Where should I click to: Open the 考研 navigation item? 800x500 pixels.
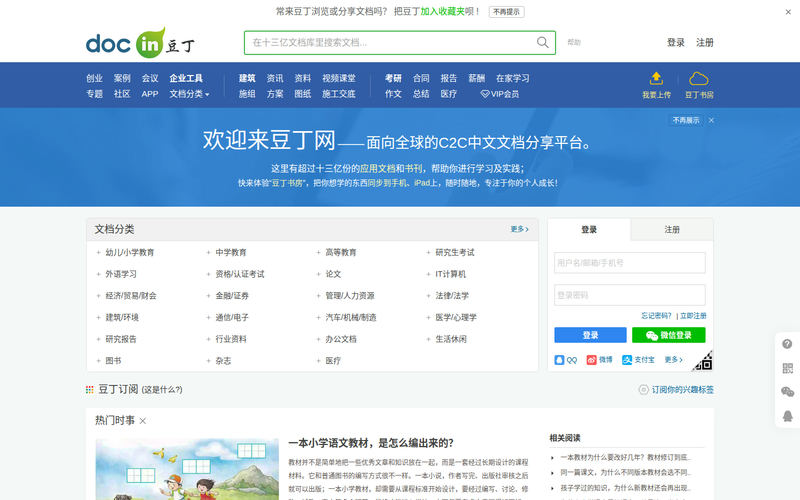point(393,78)
